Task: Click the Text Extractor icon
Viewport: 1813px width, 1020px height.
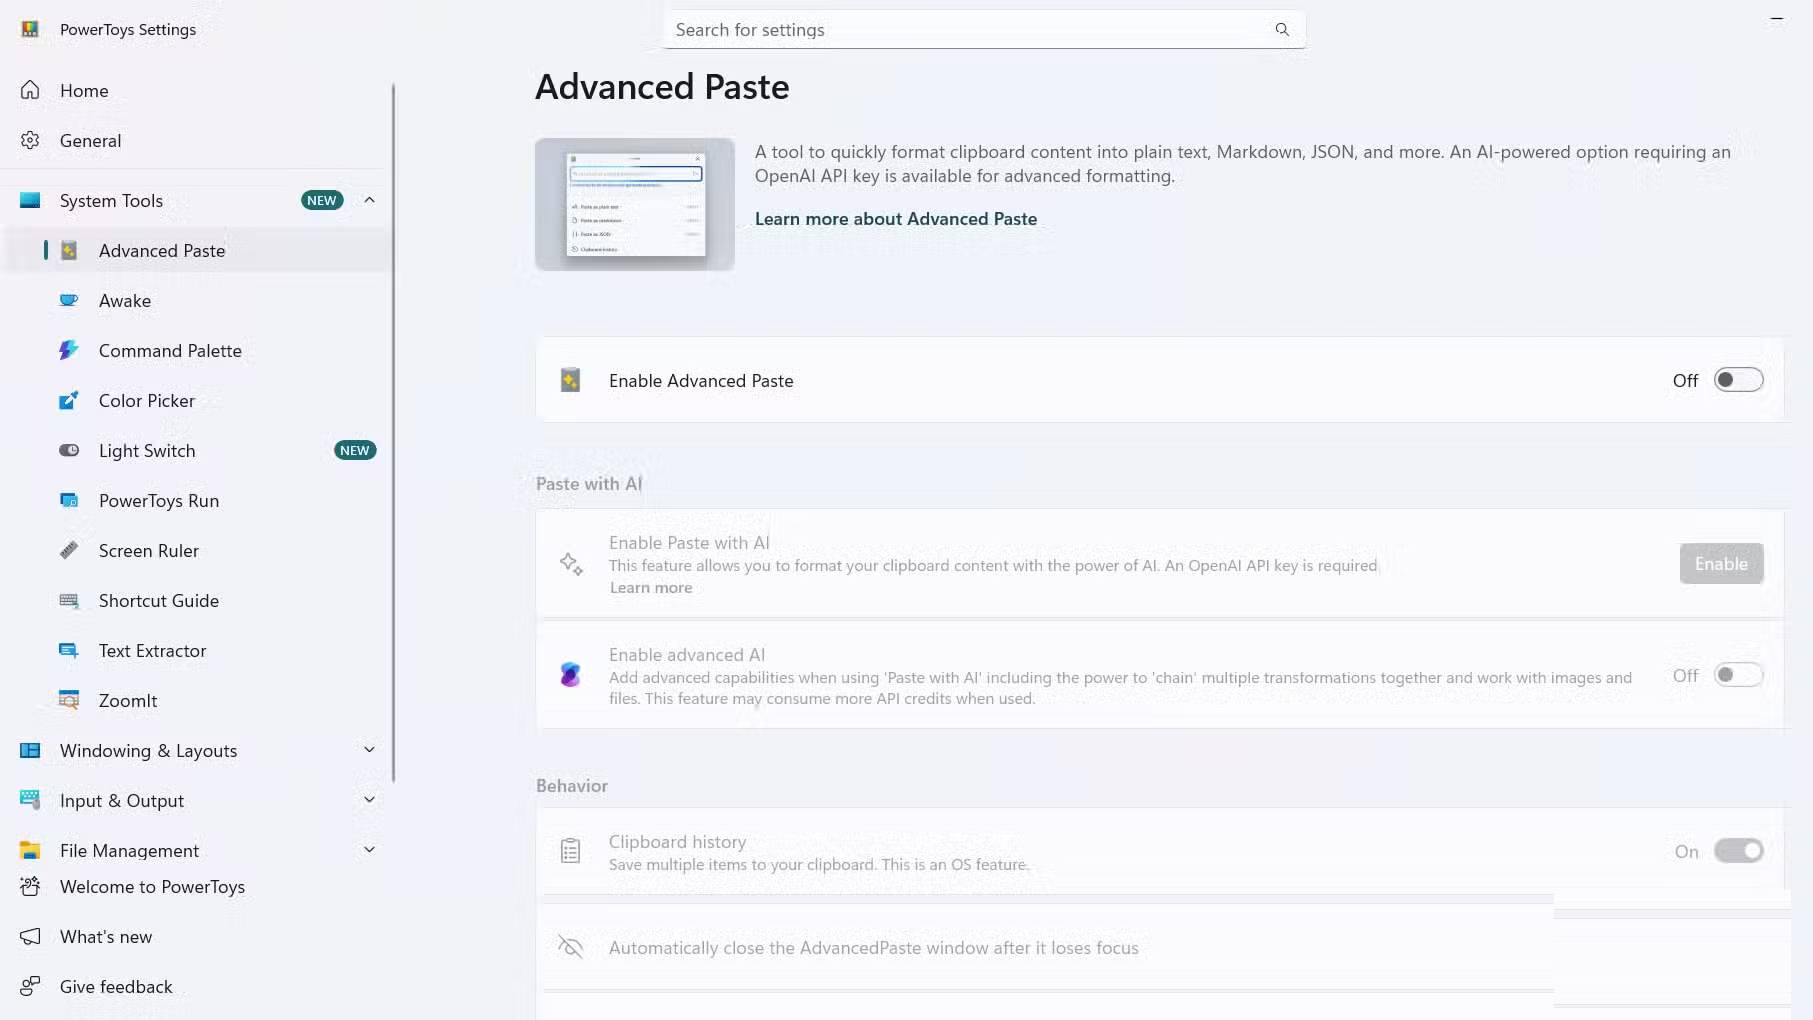Action: coord(69,650)
